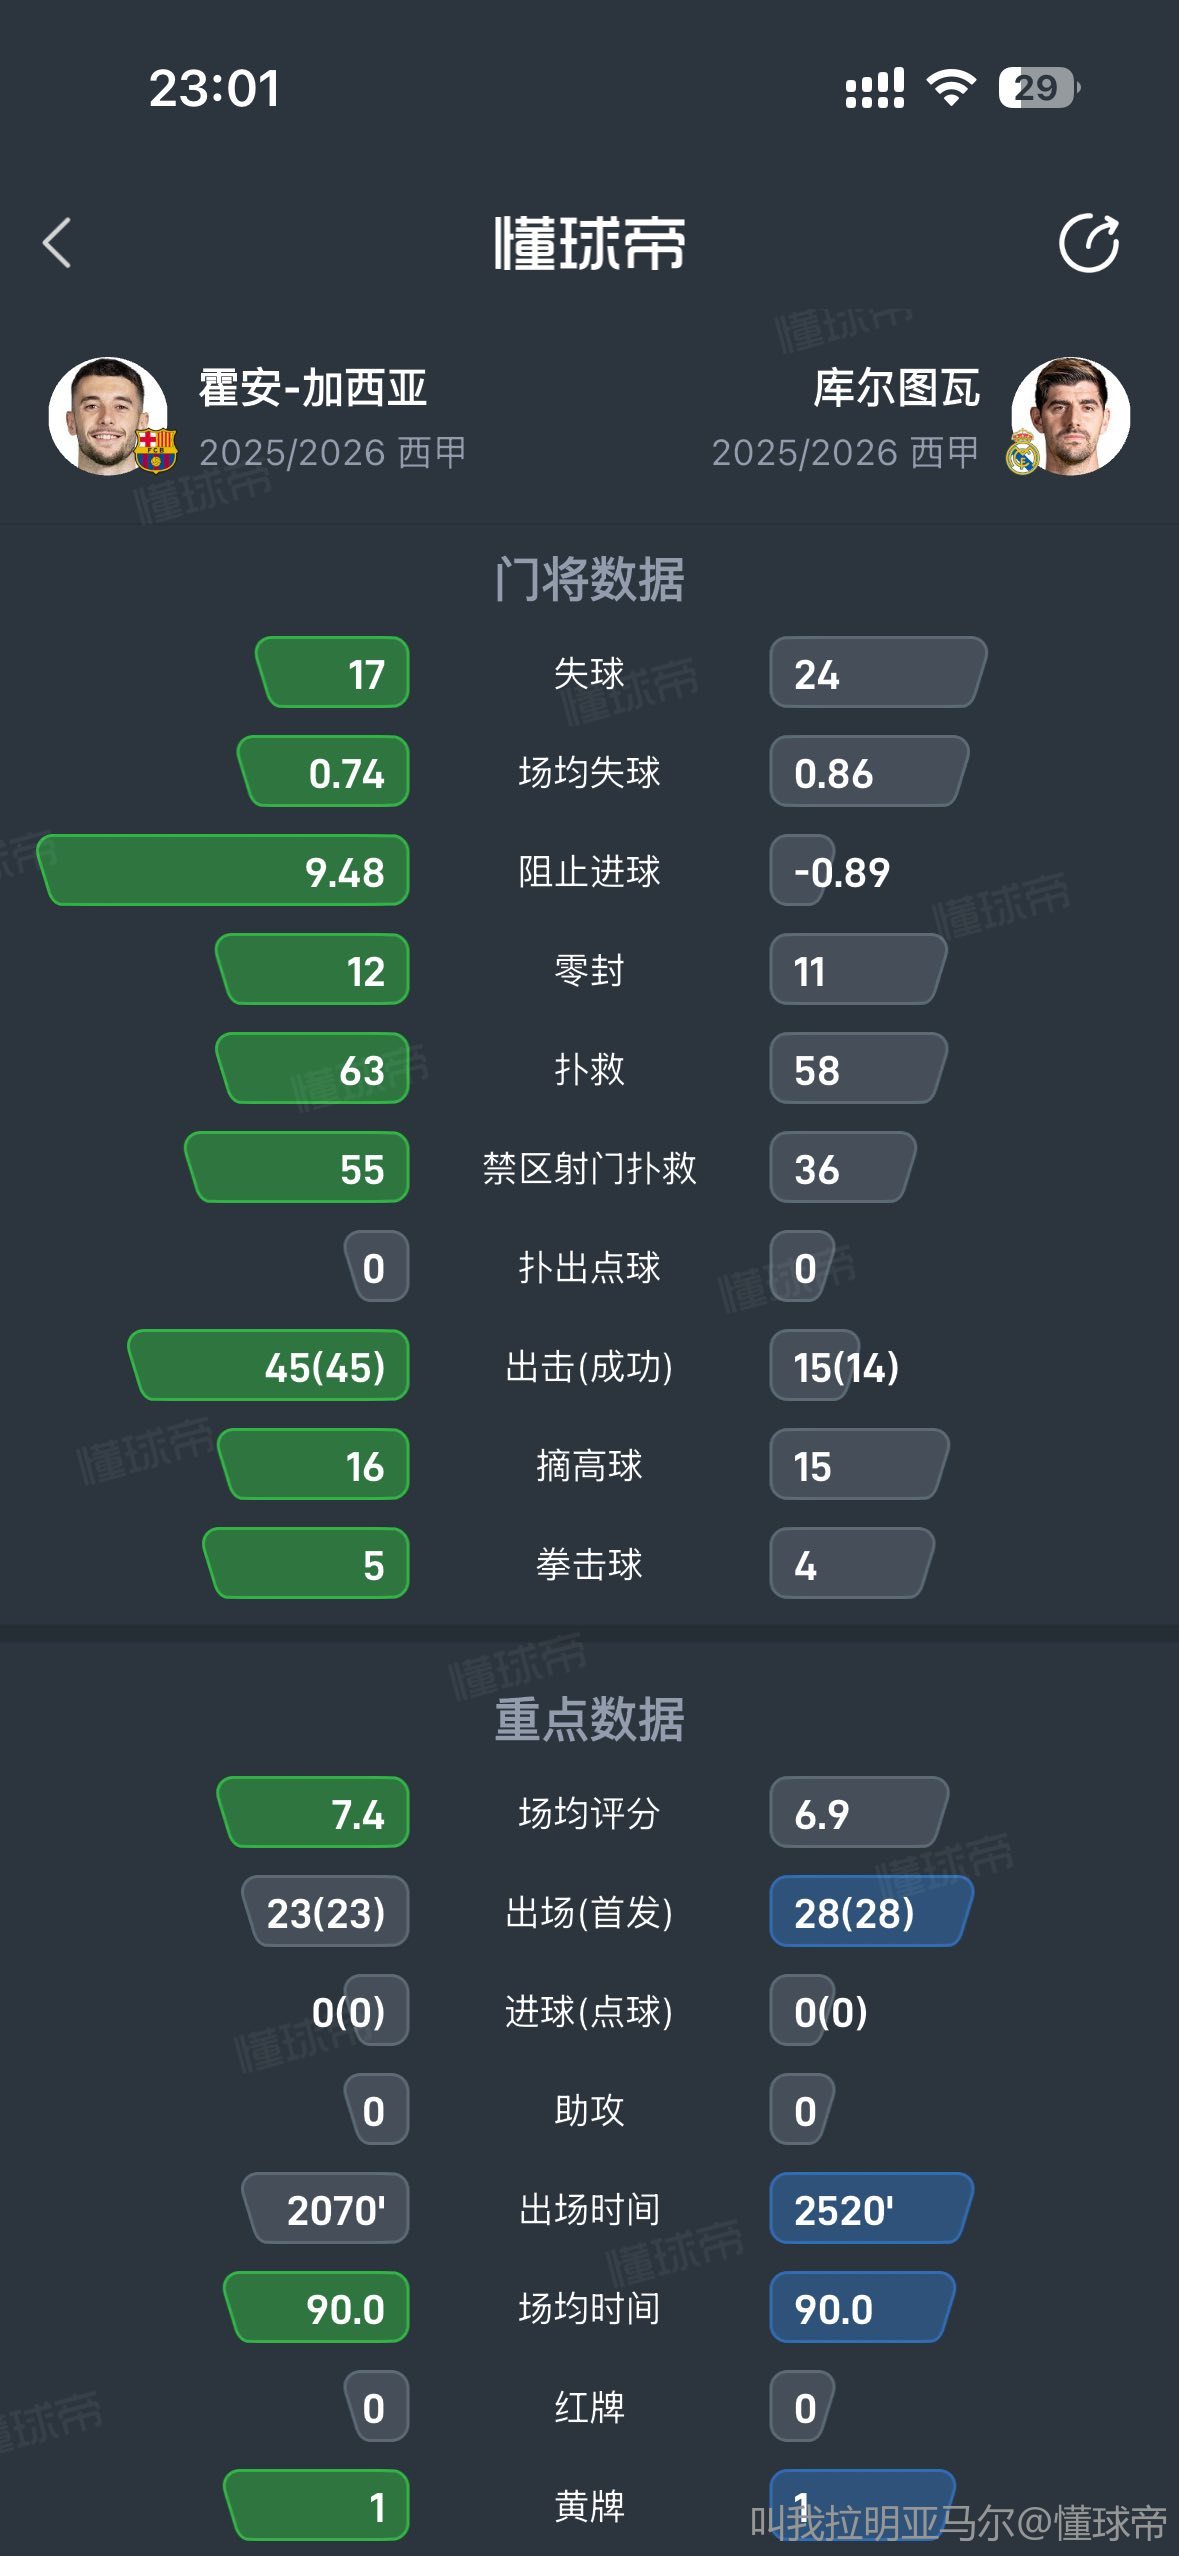Tap the Real Madrid club badge
Screen dimensions: 1179x2556
(1023, 452)
